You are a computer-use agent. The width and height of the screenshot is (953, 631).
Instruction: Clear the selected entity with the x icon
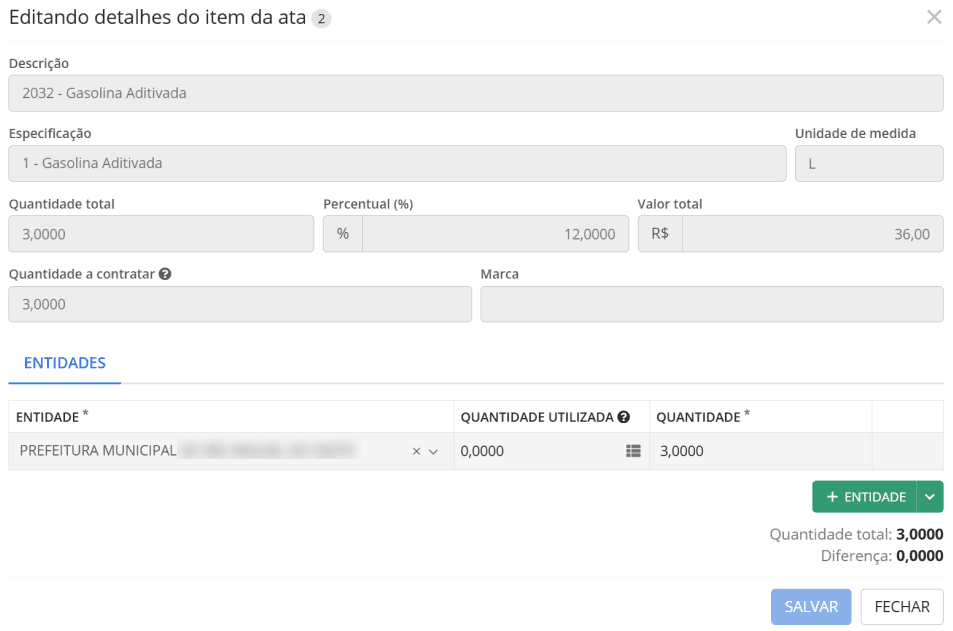416,452
